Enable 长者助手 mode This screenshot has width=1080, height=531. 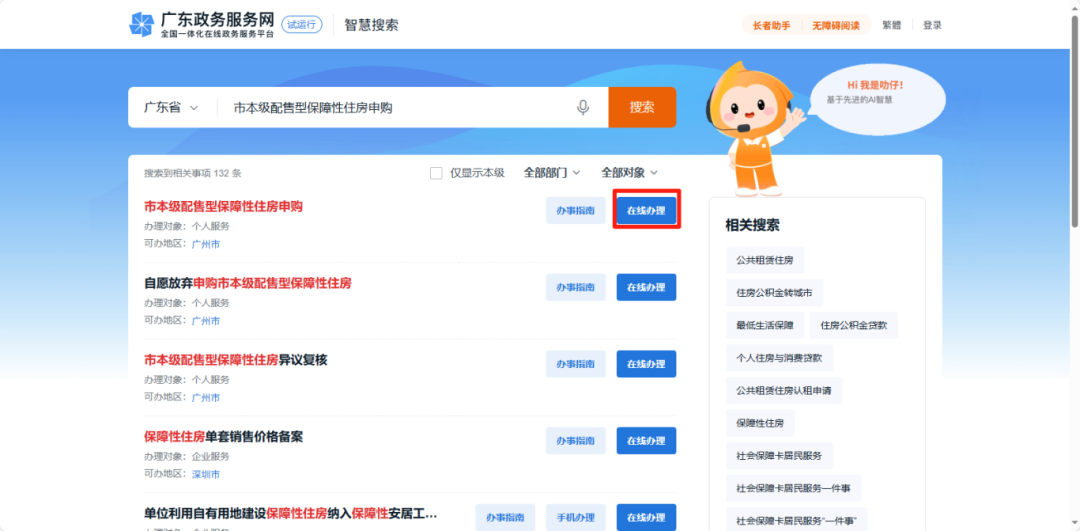click(771, 25)
